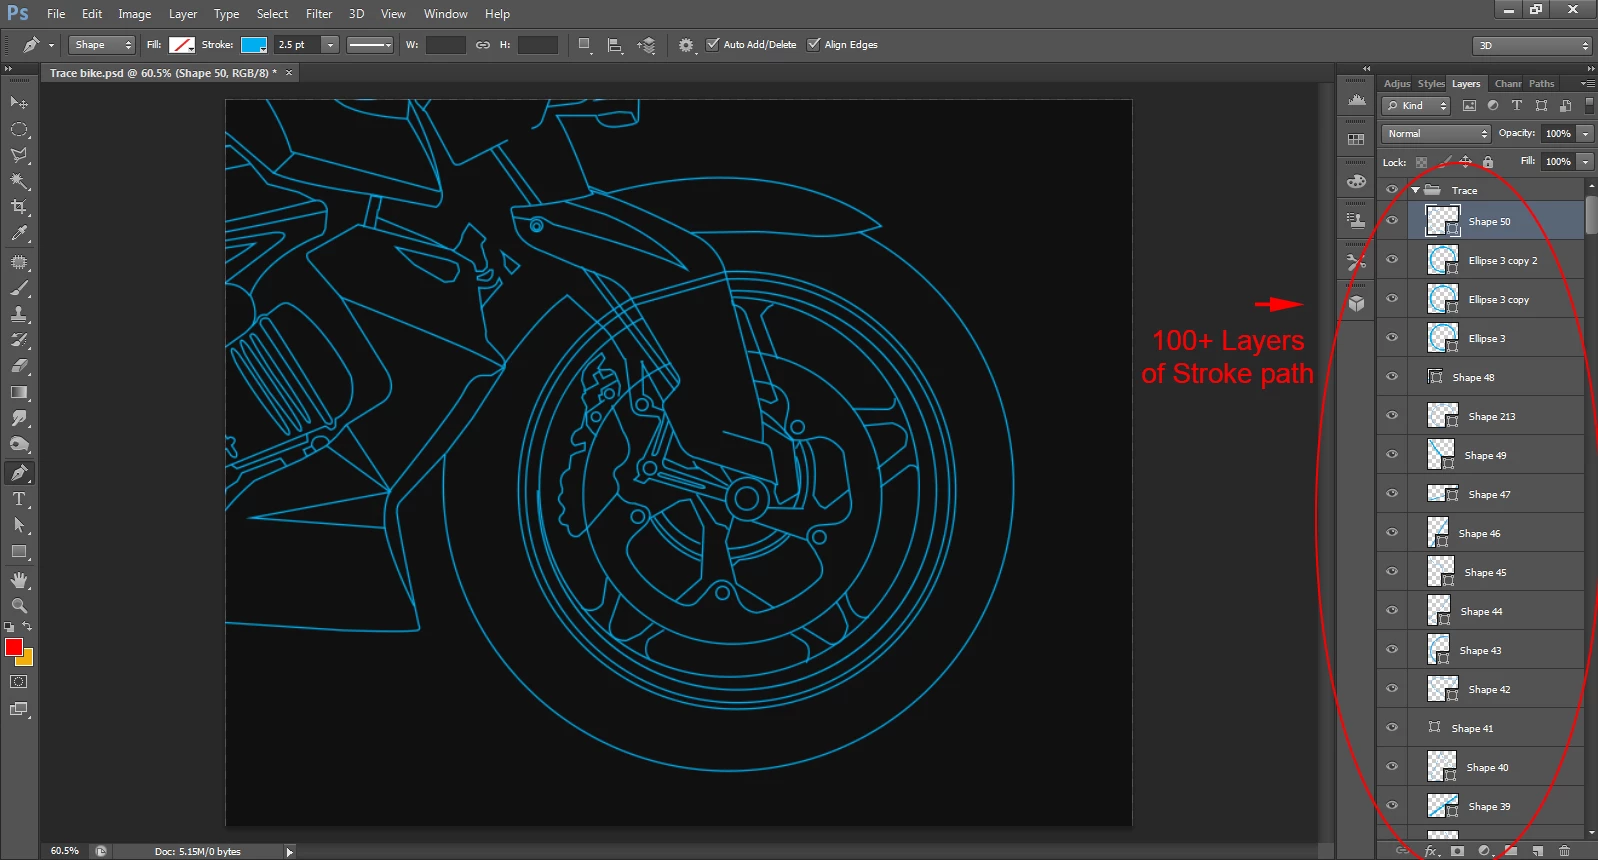Screen dimensions: 1598x860
Task: Toggle Quick Mask mode
Action: coord(19,682)
